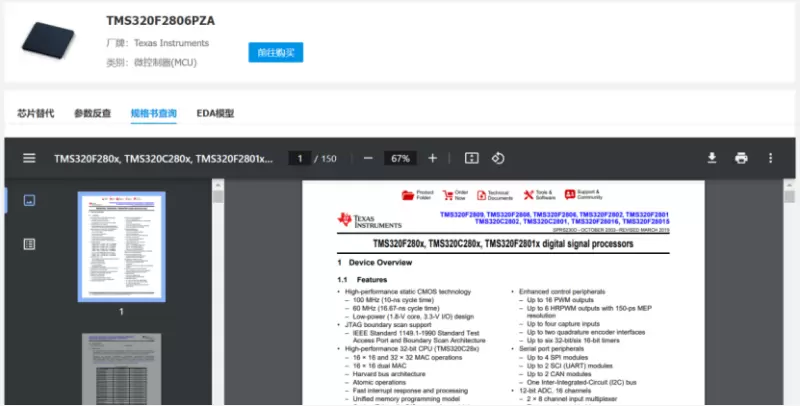Click the fit to page icon
This screenshot has height=406, width=800.
(472, 158)
